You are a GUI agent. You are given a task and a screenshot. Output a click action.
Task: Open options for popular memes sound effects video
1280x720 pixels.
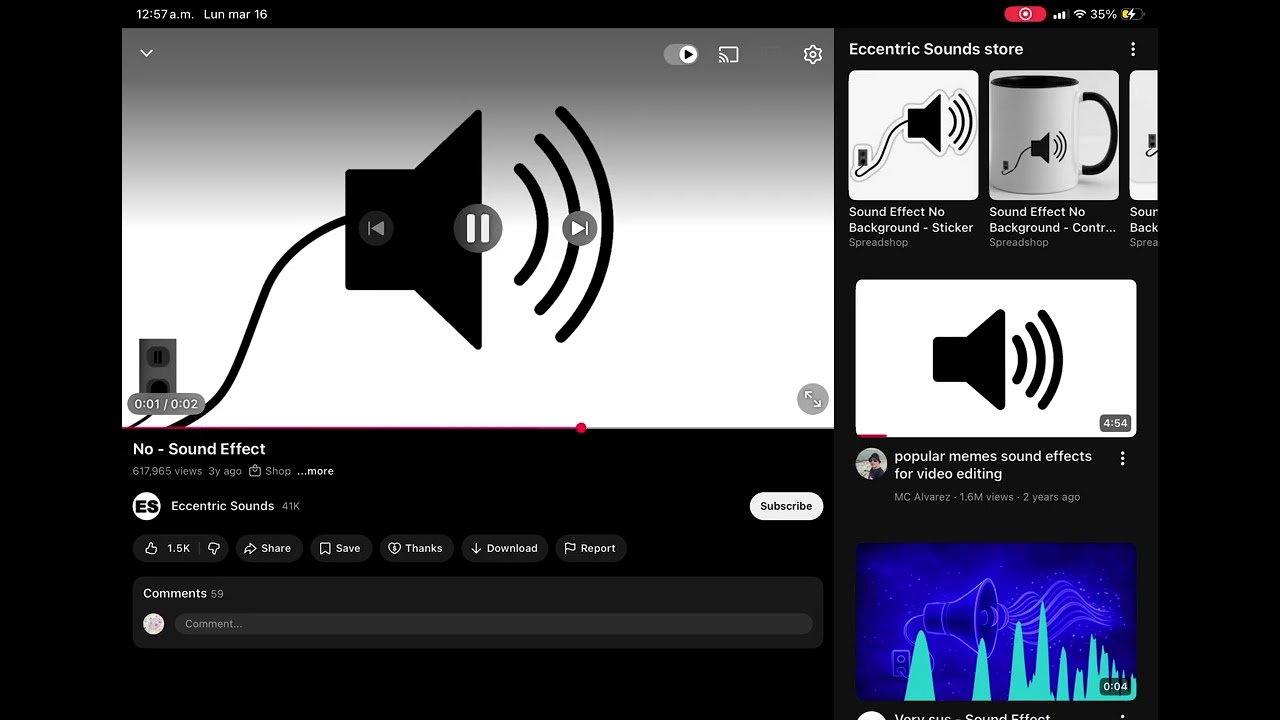pos(1122,458)
